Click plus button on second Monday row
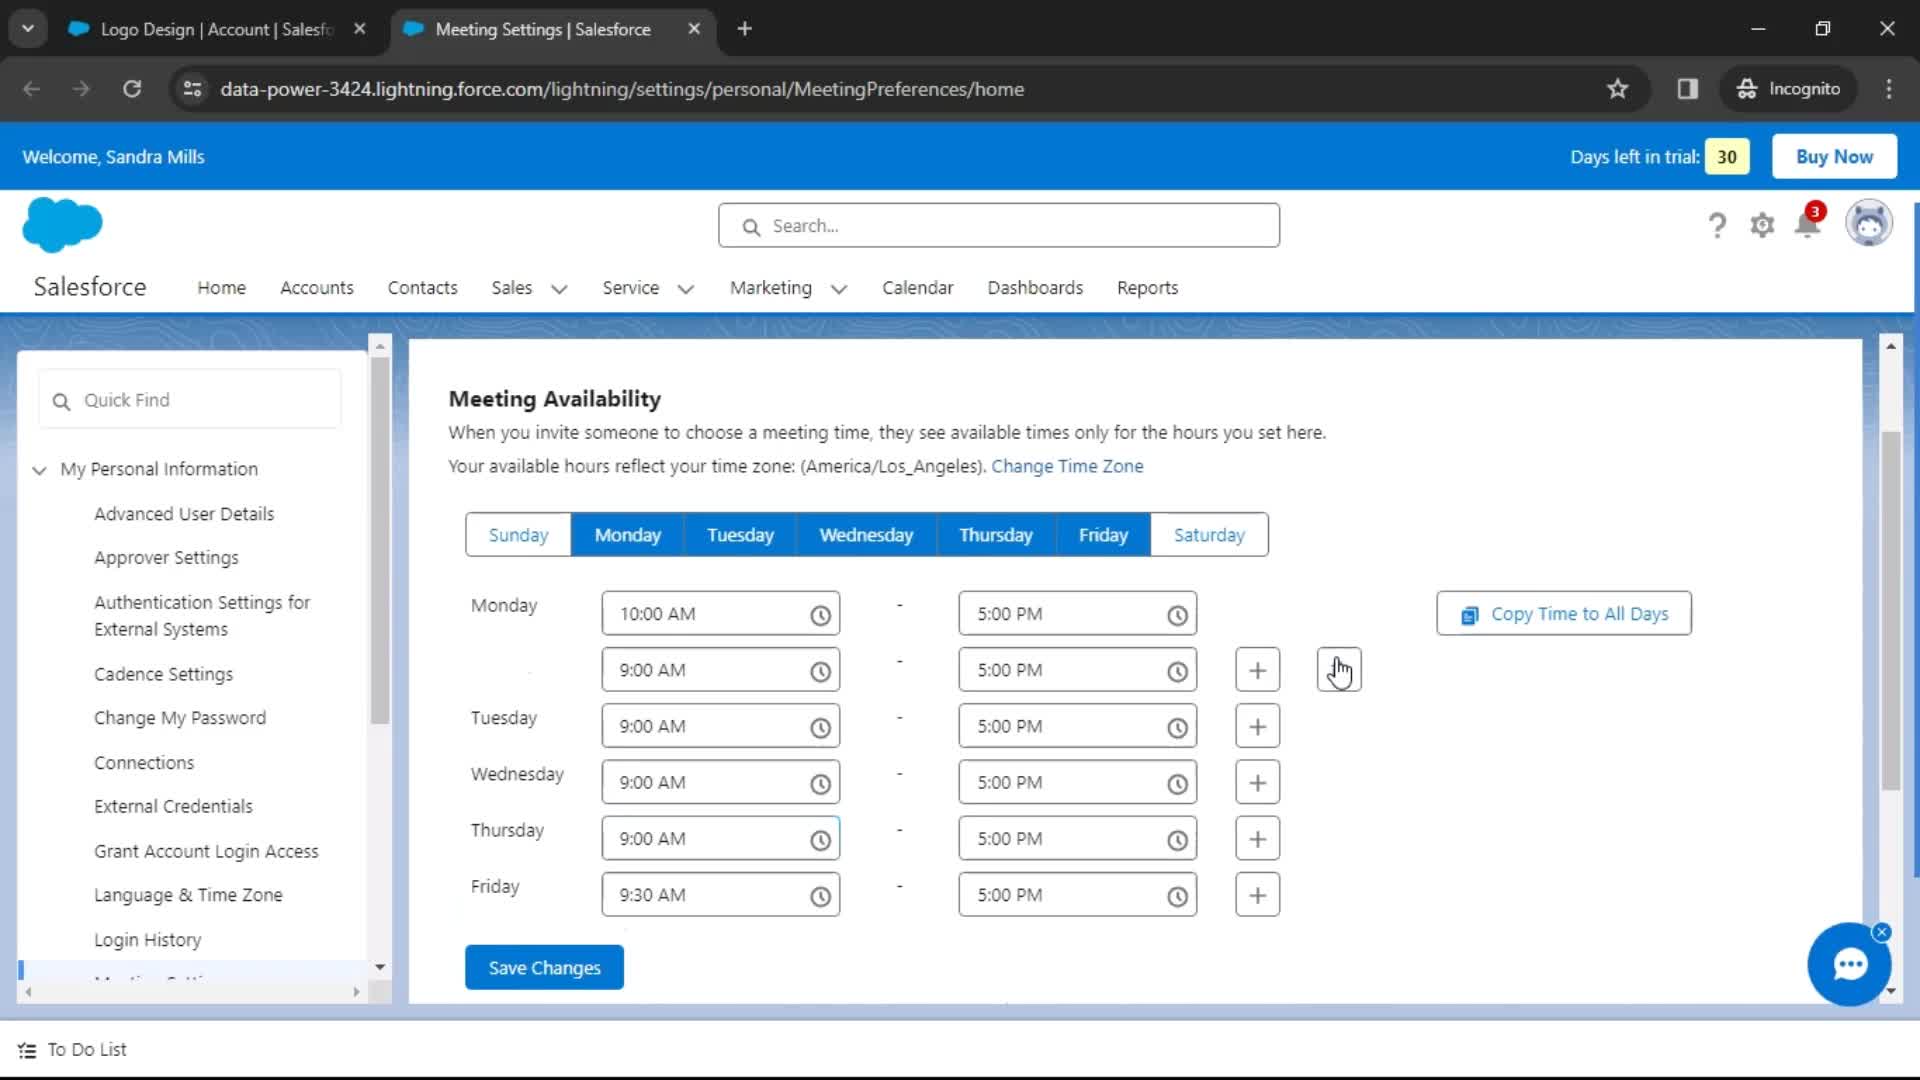 tap(1257, 671)
